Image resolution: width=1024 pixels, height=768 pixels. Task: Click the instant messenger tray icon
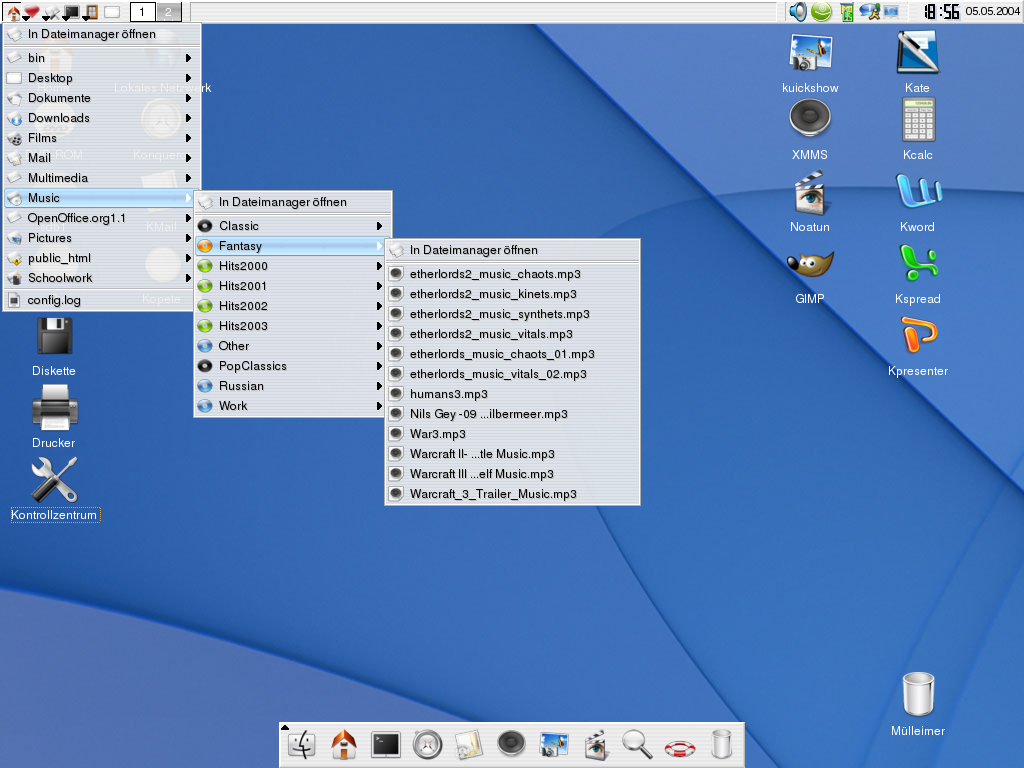869,11
